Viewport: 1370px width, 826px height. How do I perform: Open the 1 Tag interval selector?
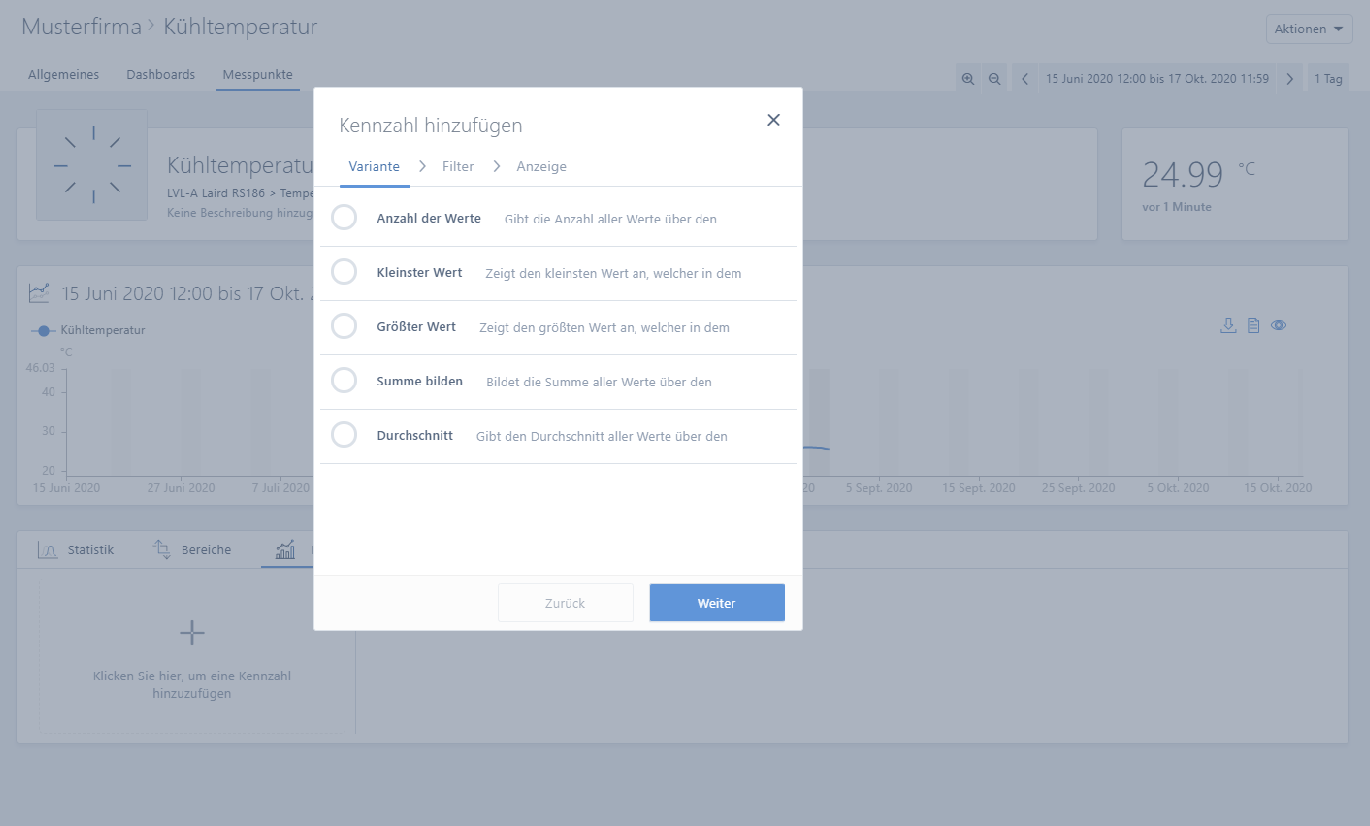1328,79
